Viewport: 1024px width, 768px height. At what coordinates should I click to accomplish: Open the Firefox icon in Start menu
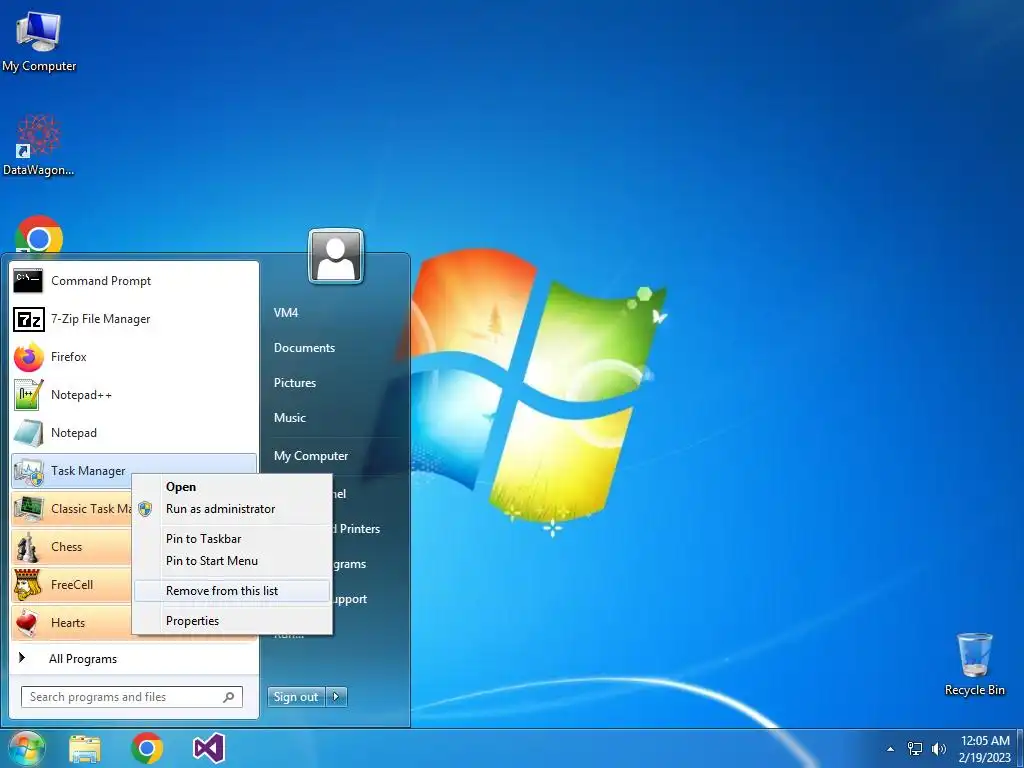click(x=28, y=357)
